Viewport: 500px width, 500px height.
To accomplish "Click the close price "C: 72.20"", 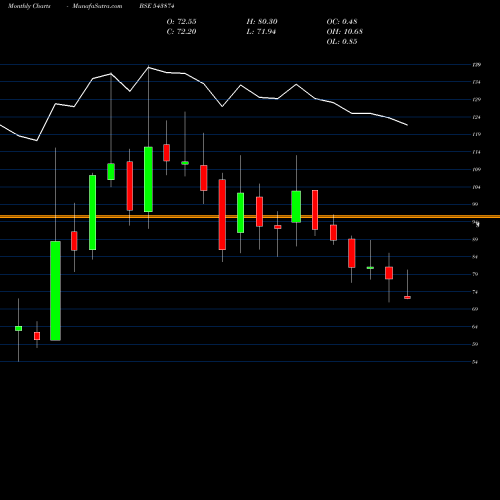I will click(182, 32).
